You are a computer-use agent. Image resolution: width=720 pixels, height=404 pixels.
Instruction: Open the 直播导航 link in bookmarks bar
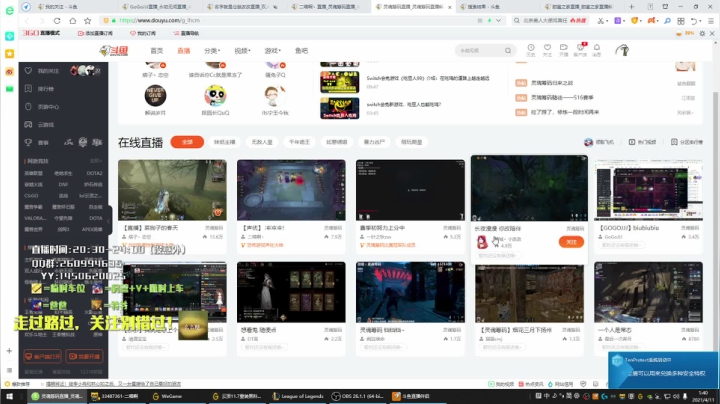[186, 34]
